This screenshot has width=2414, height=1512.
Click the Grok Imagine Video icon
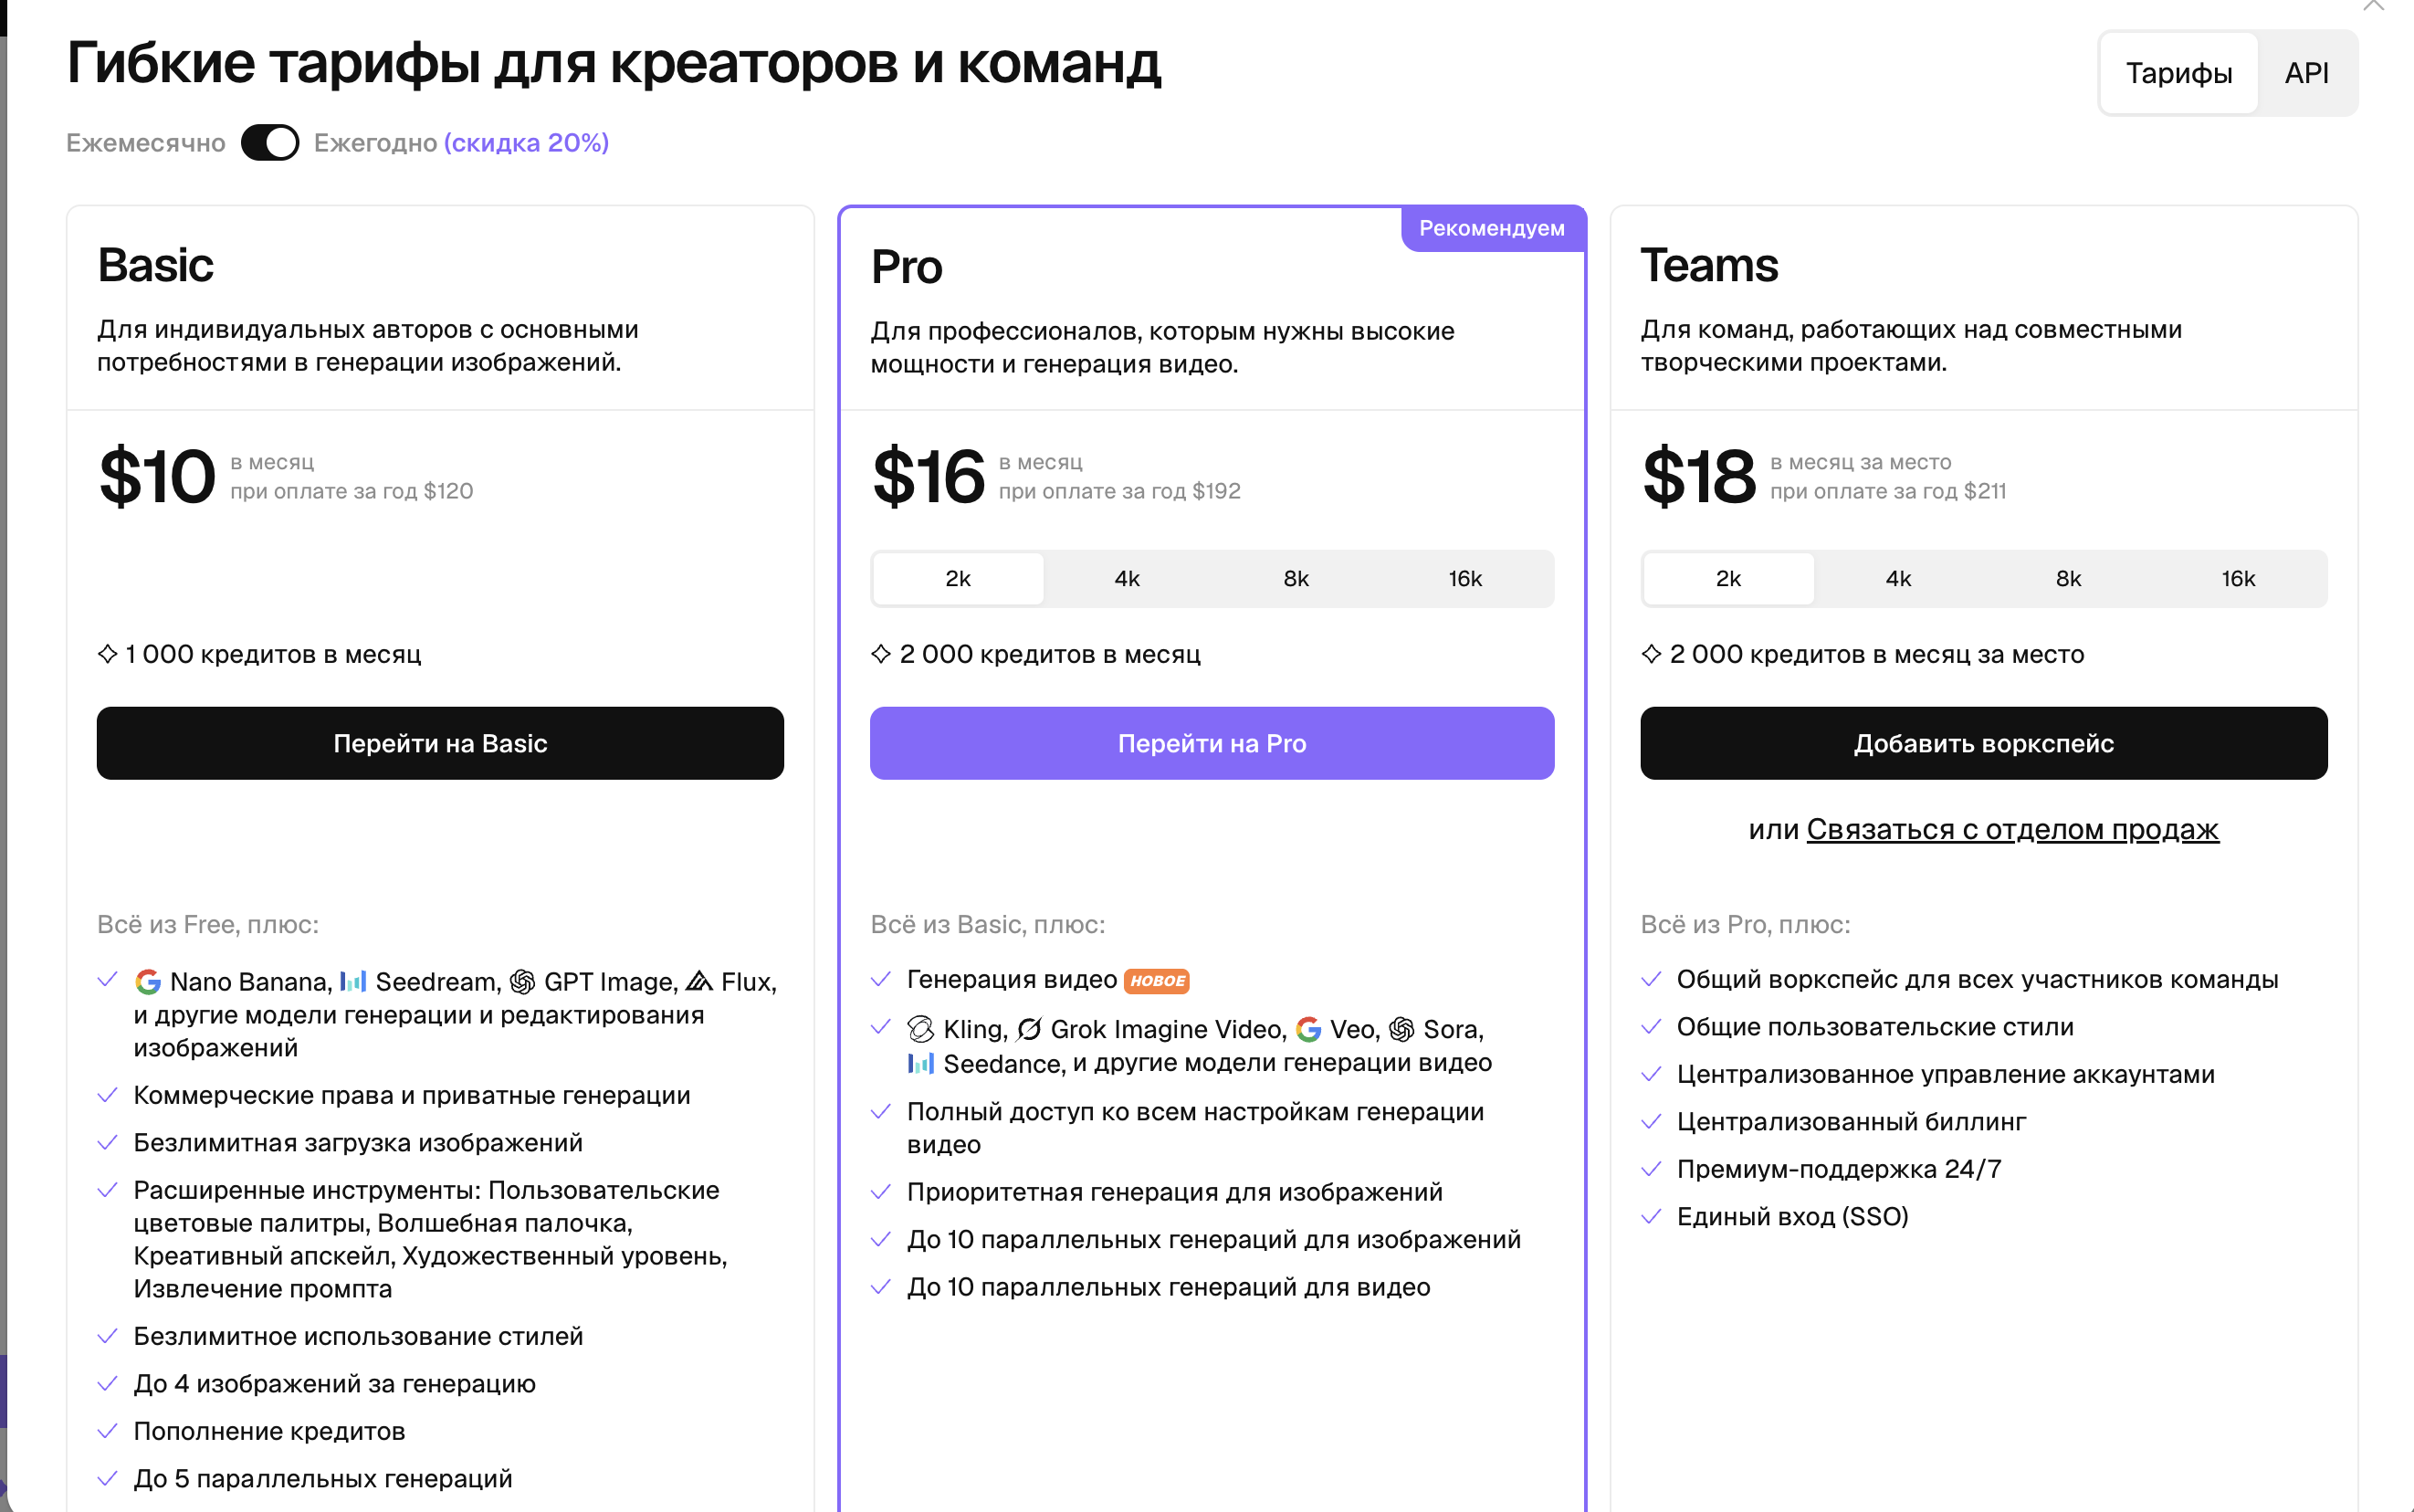point(1029,1029)
